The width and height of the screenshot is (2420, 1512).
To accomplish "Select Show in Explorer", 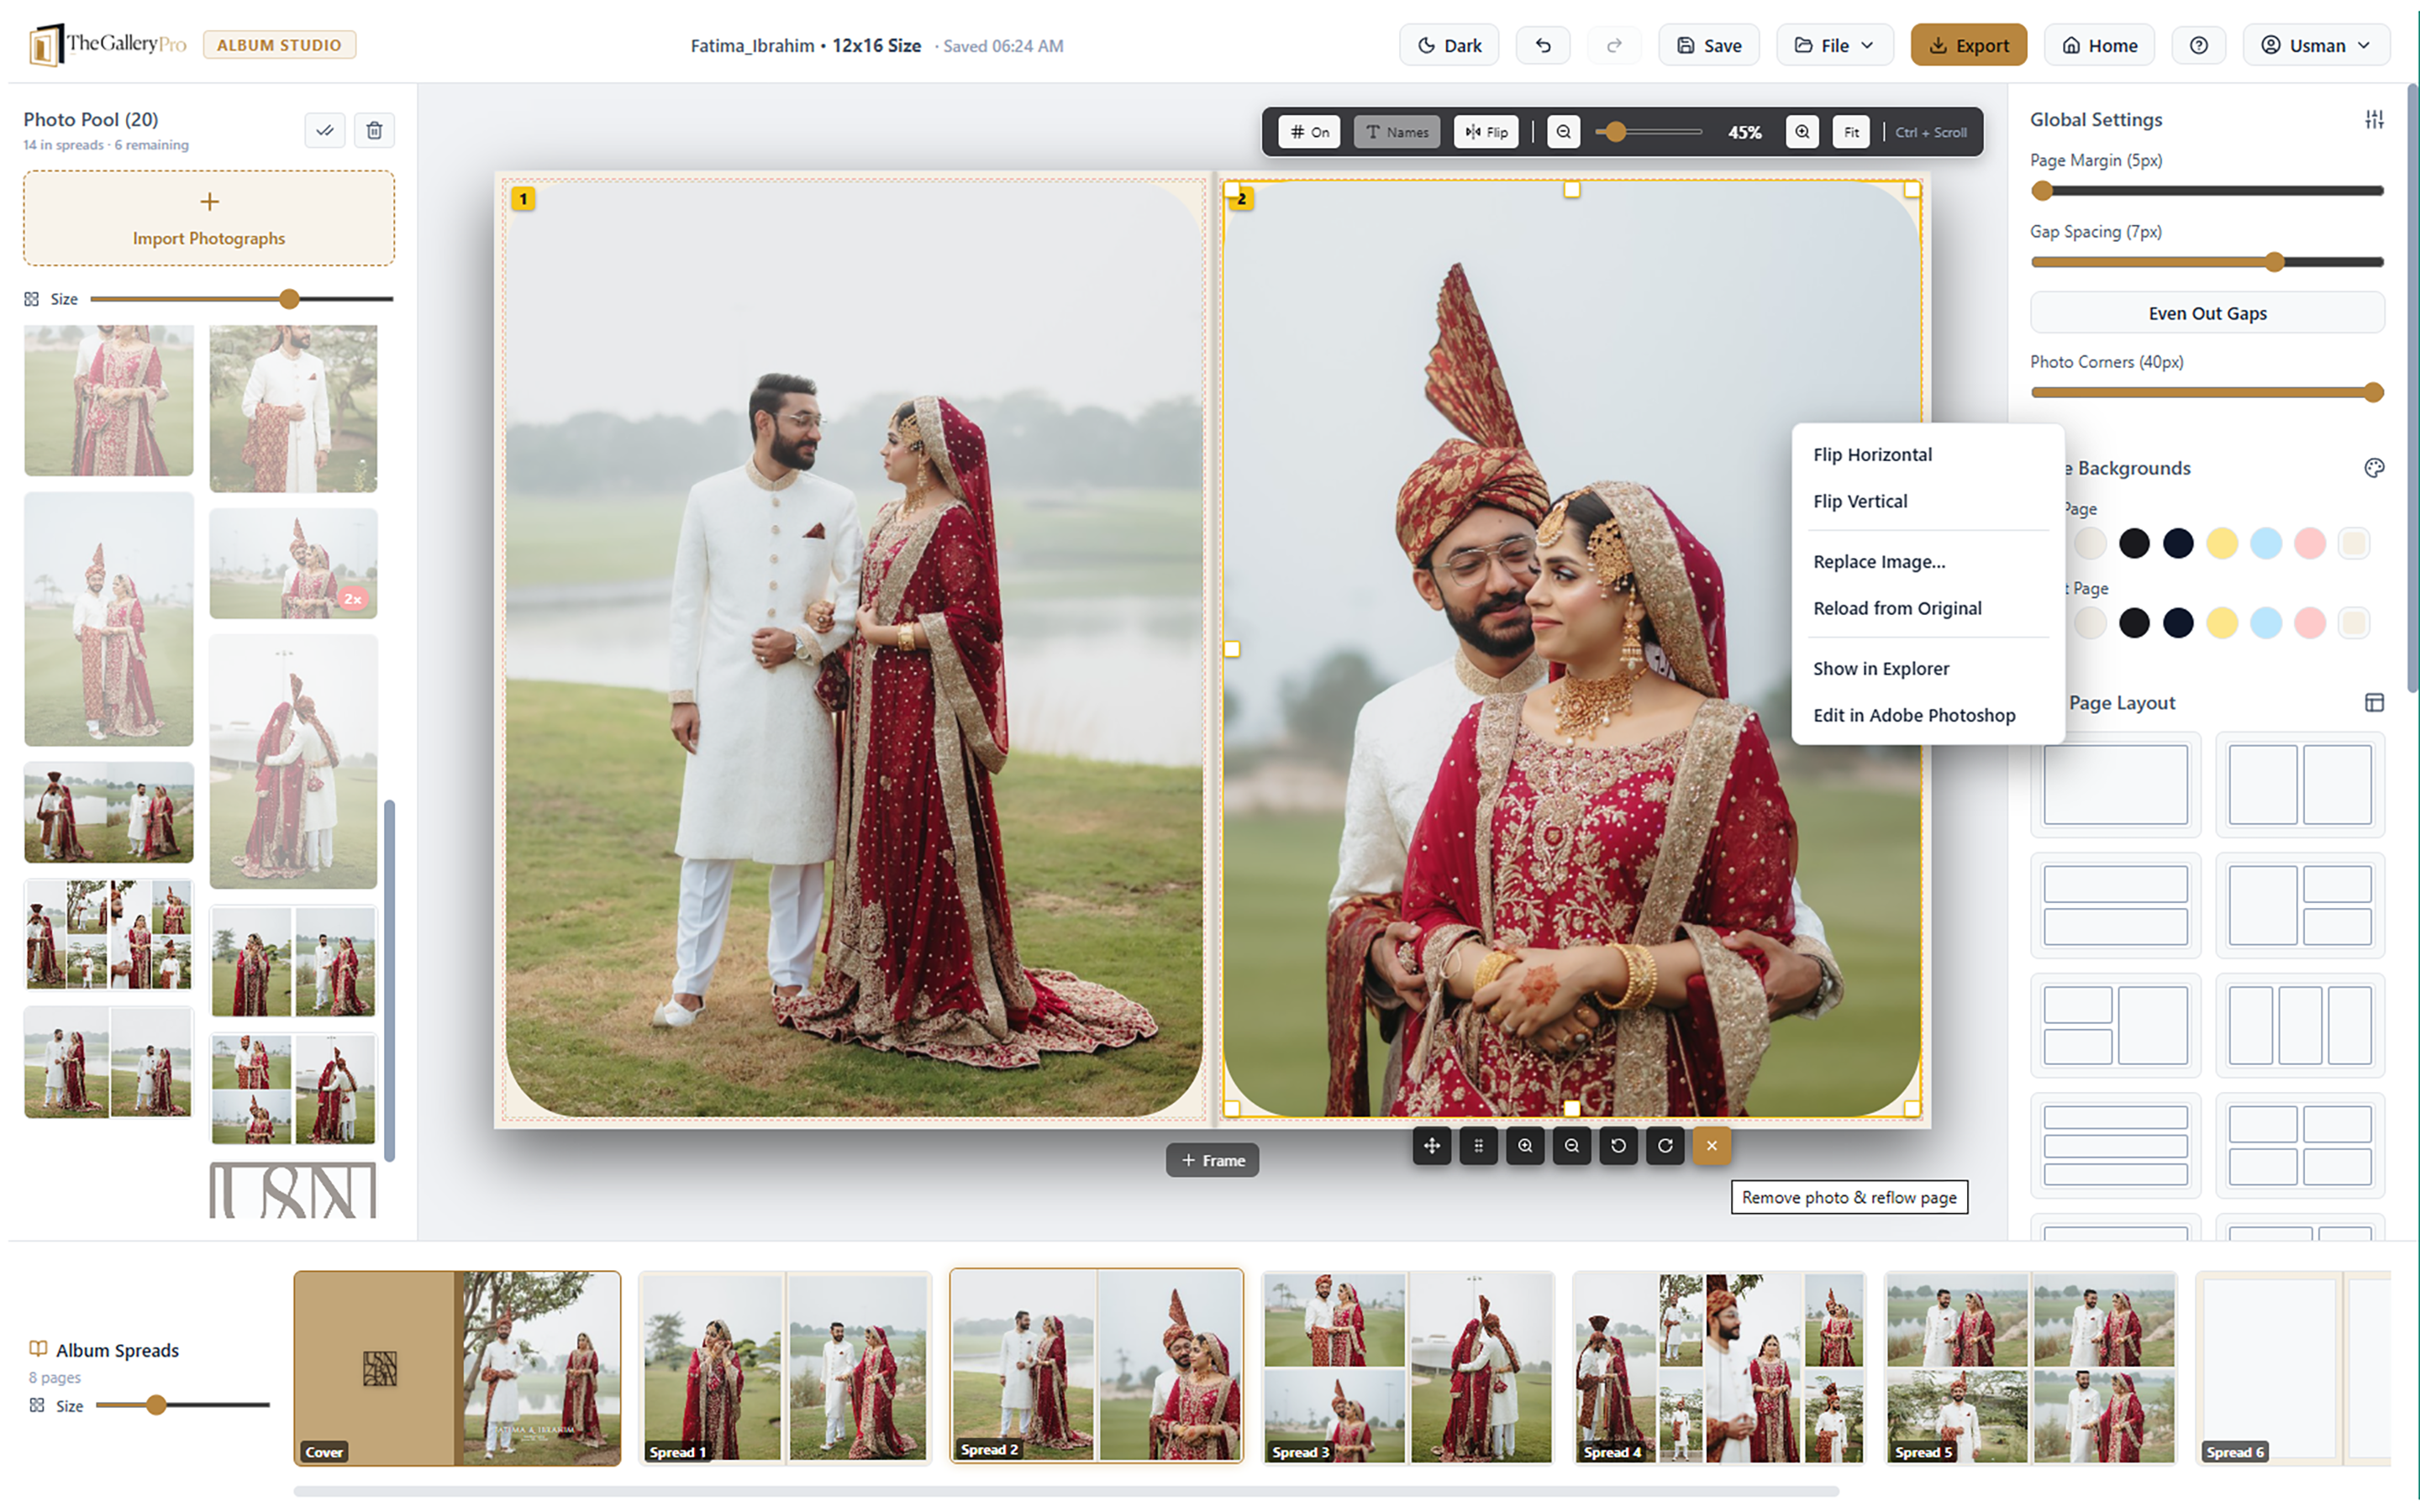I will coord(1881,668).
